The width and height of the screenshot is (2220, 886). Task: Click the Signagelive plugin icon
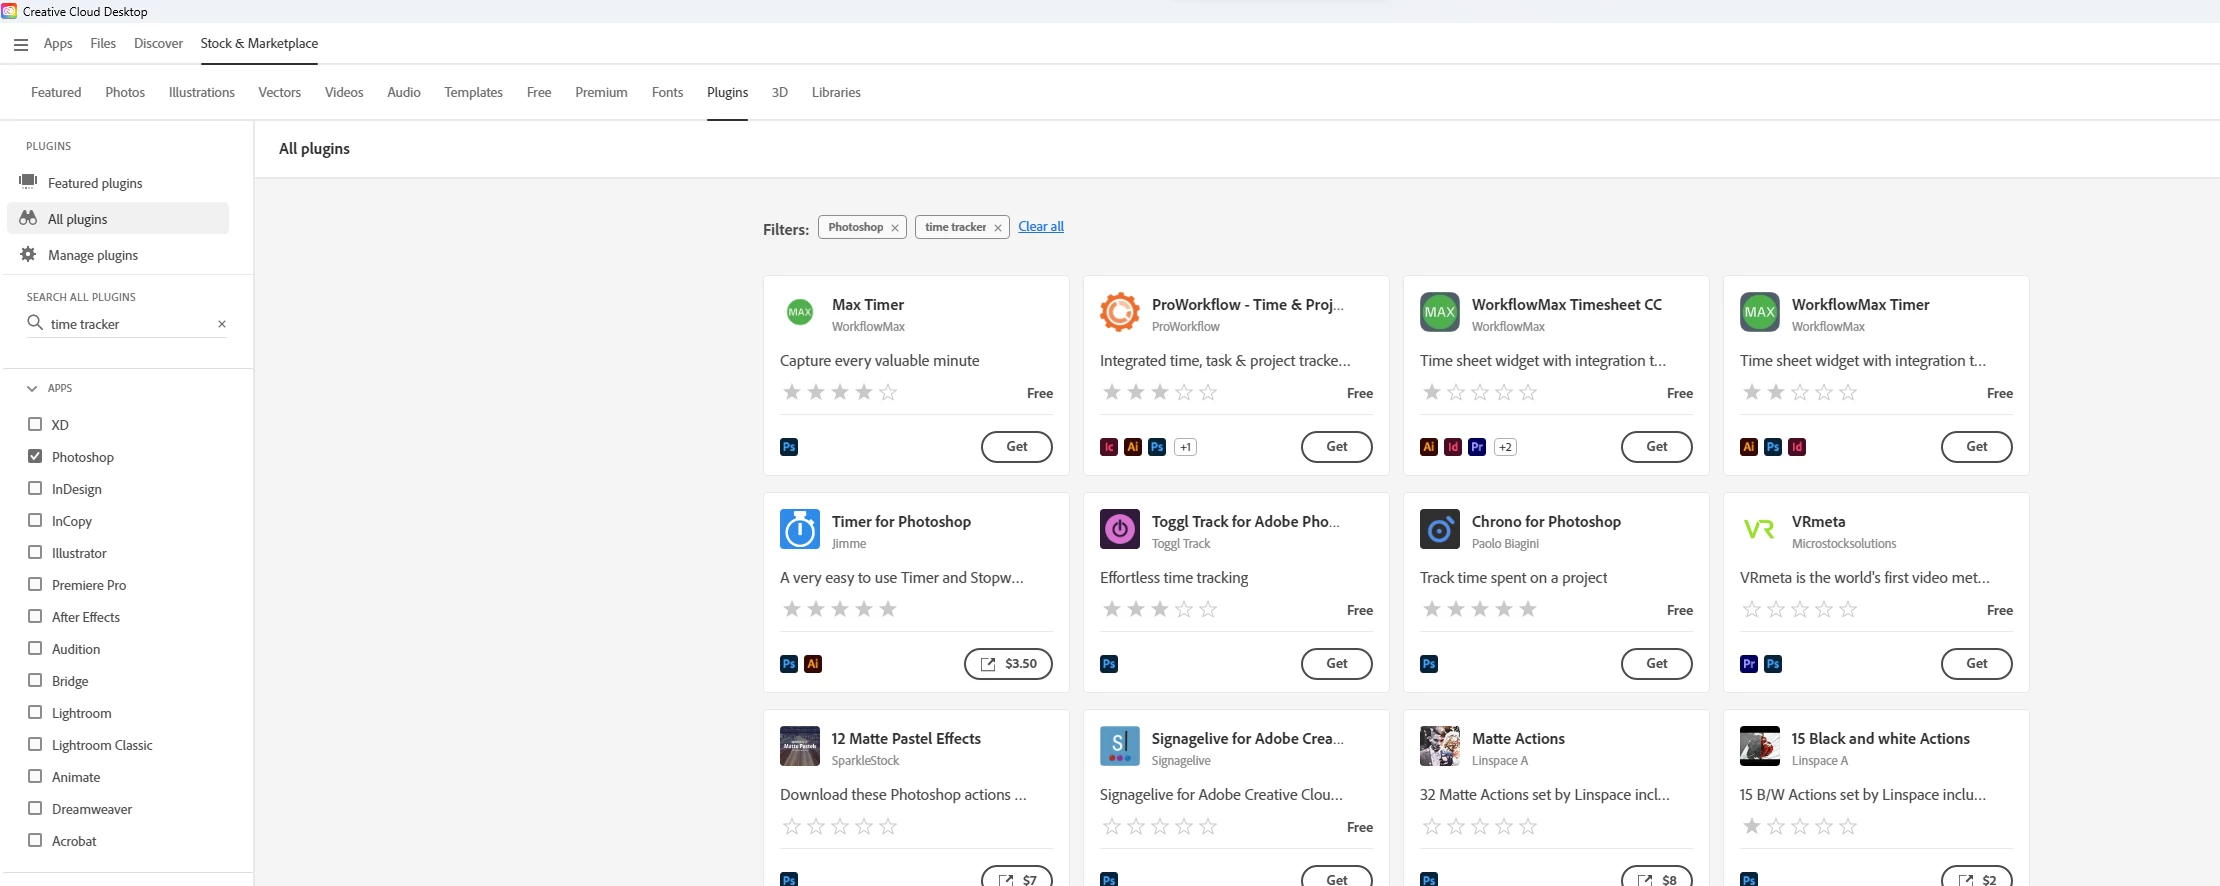pyautogui.click(x=1120, y=746)
